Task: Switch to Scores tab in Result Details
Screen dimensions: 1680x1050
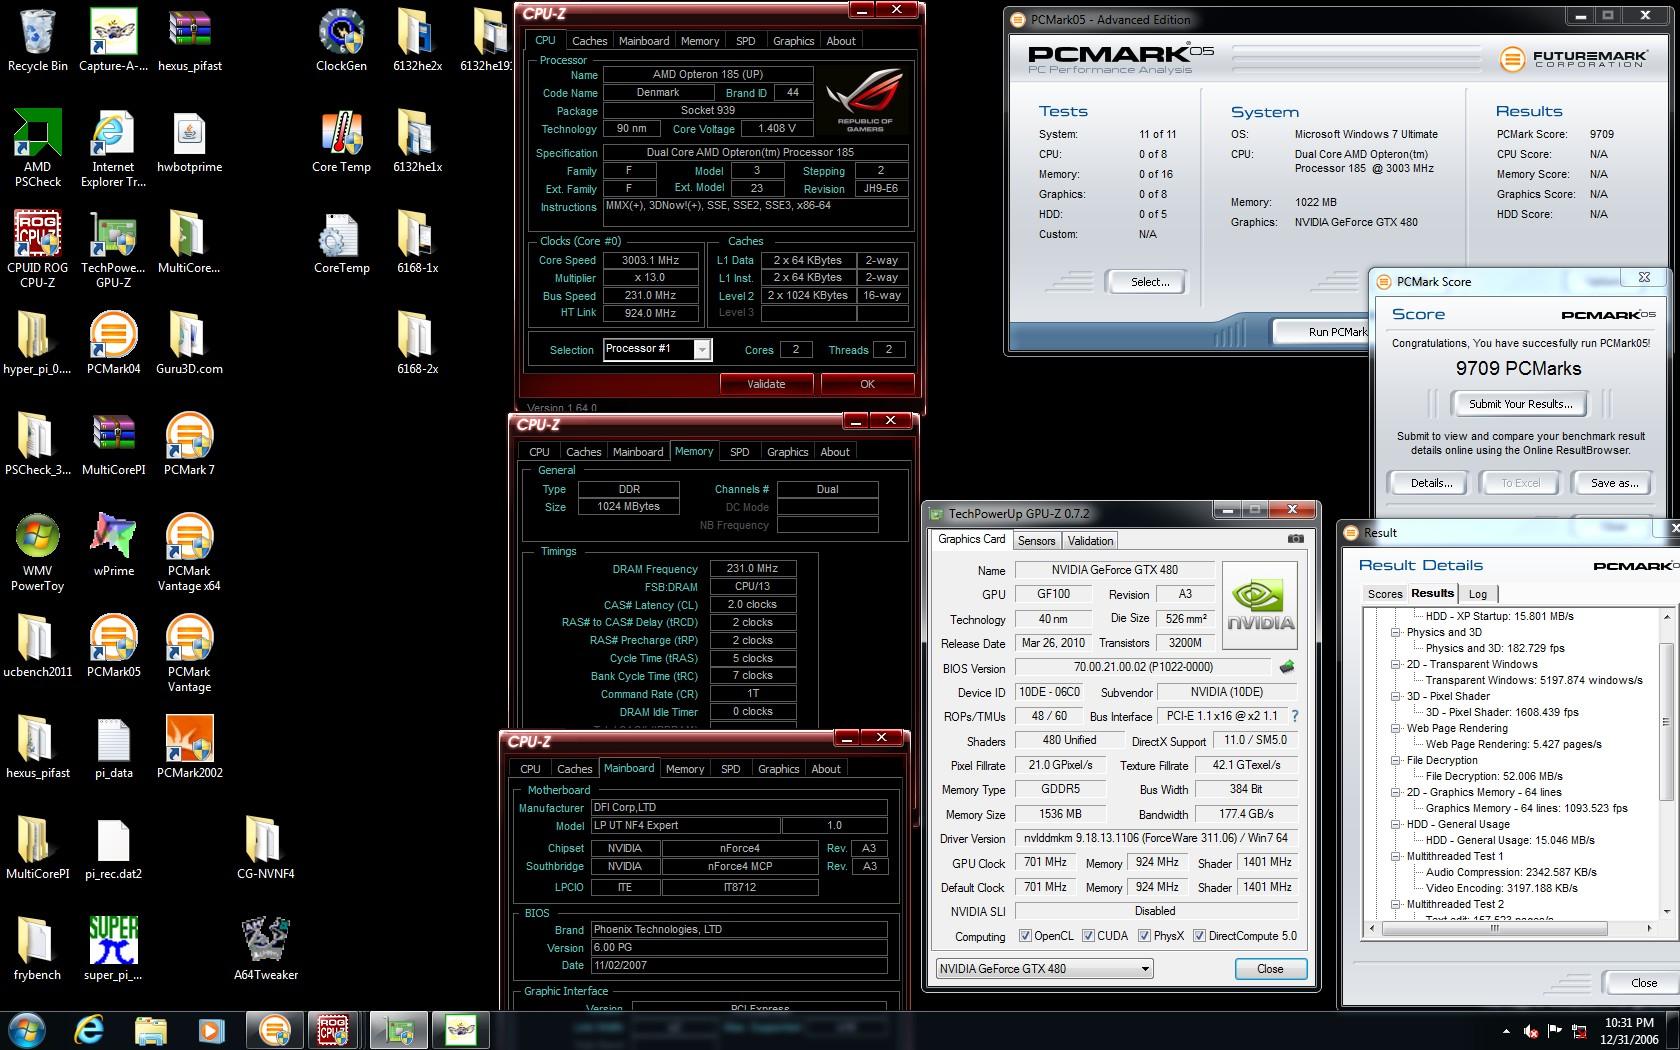Action: tap(1384, 594)
